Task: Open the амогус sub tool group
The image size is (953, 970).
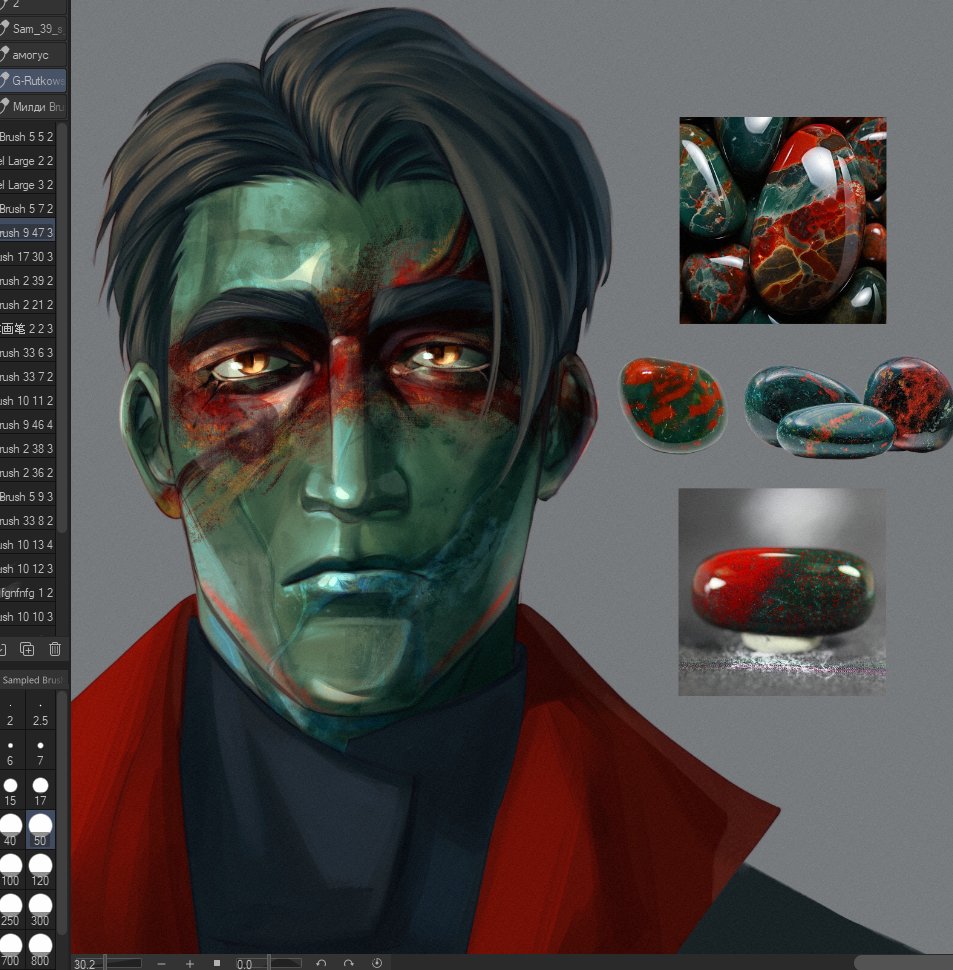Action: [33, 54]
